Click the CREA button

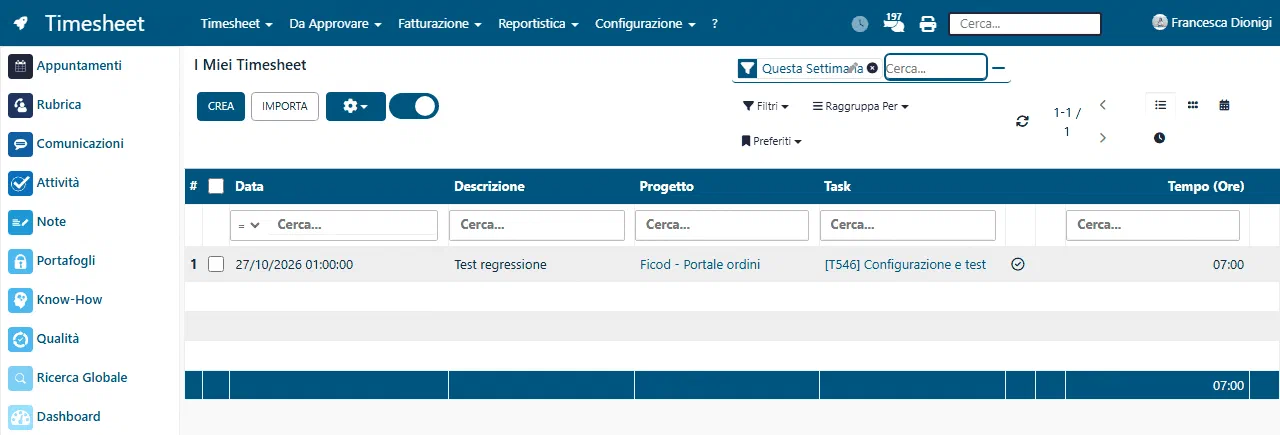point(221,106)
